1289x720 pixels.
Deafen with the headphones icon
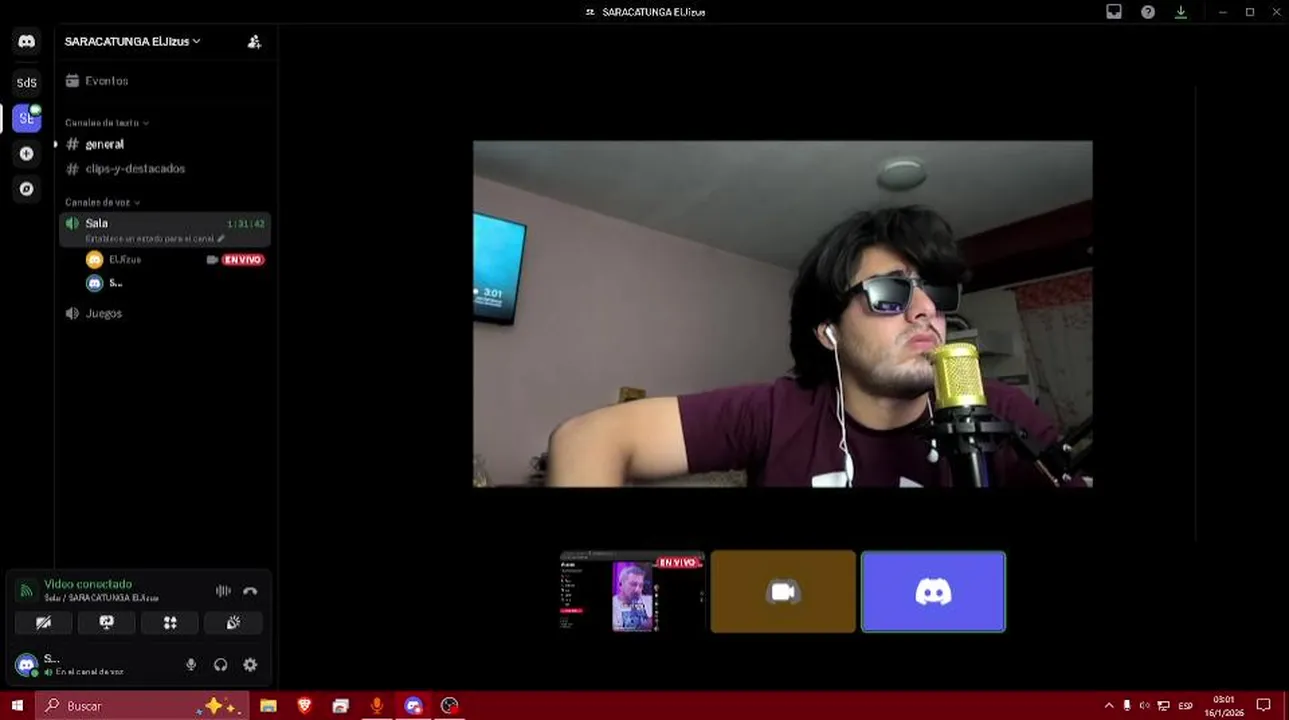click(x=221, y=665)
